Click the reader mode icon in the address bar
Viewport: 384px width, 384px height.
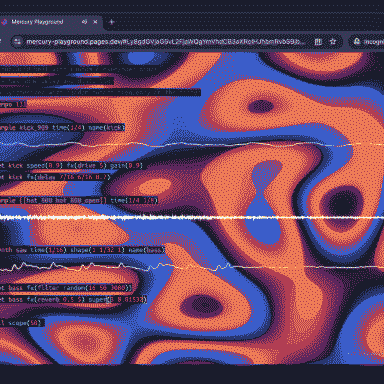point(318,42)
